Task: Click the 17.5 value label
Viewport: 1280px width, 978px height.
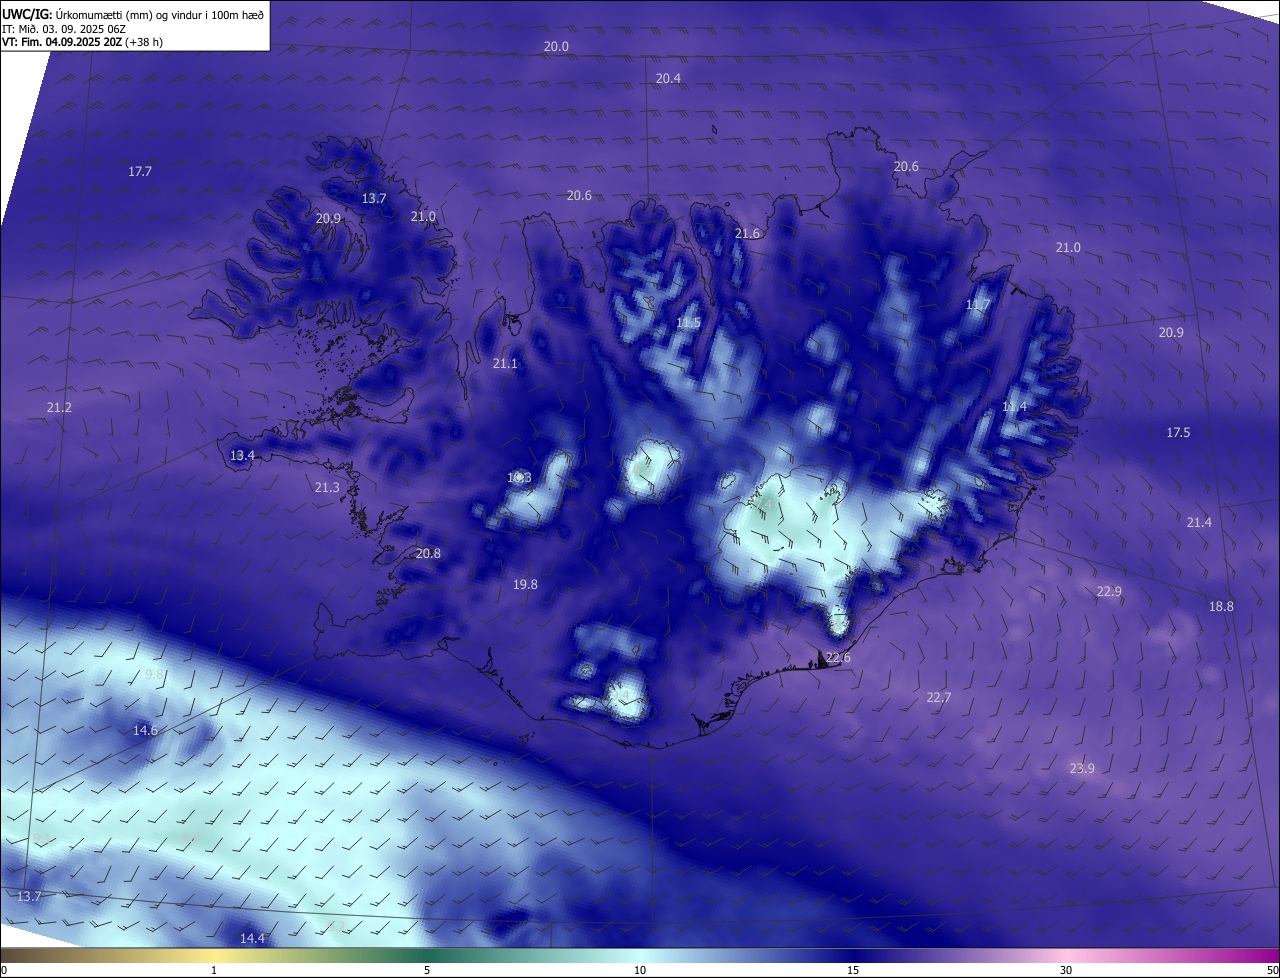Action: point(1178,433)
